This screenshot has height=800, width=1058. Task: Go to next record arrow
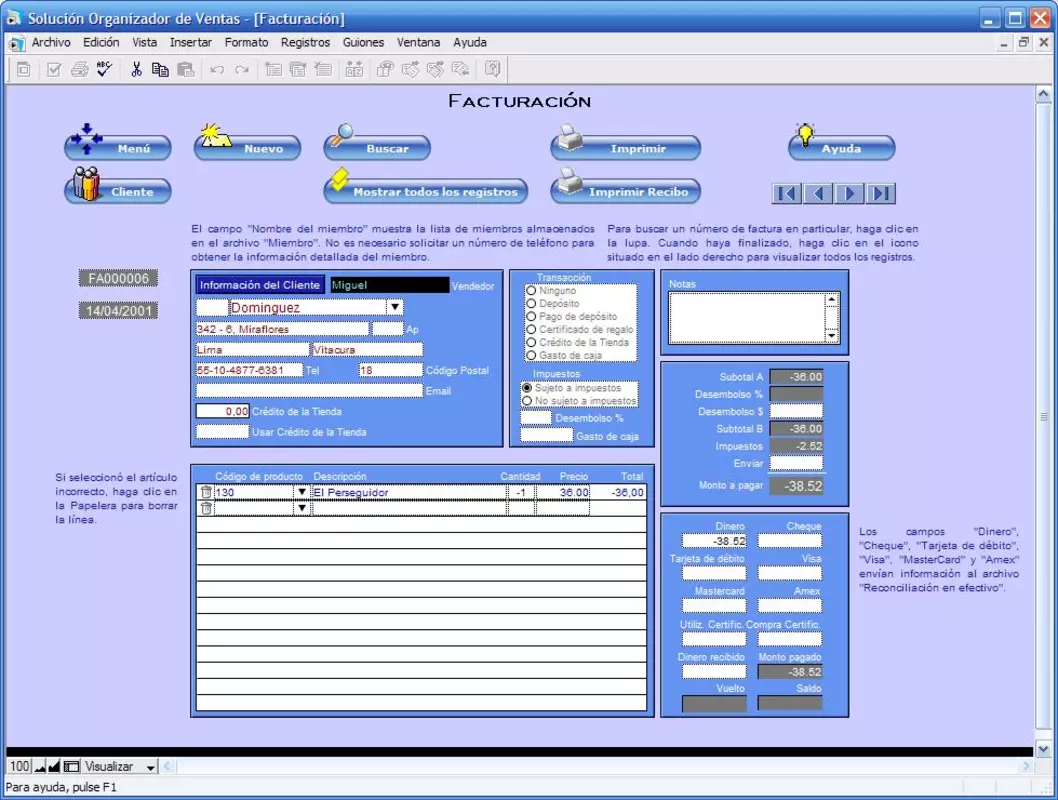click(x=850, y=194)
